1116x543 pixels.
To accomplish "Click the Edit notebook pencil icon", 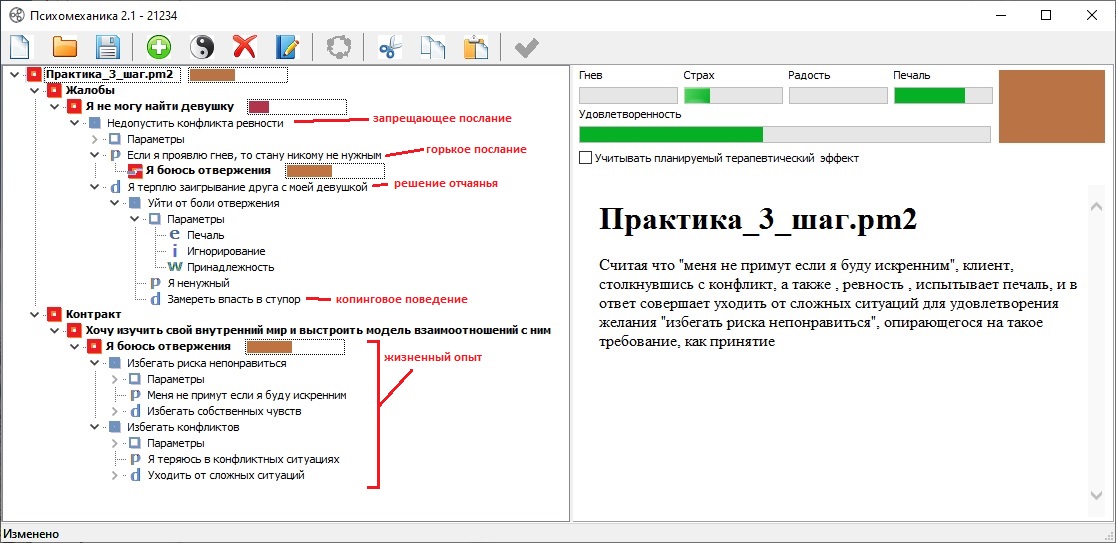I will point(288,46).
